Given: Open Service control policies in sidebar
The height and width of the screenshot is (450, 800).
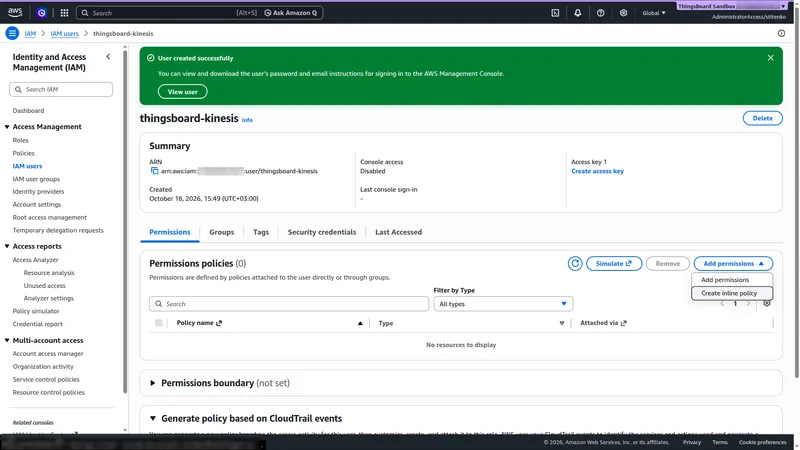Looking at the screenshot, I should click(x=46, y=380).
